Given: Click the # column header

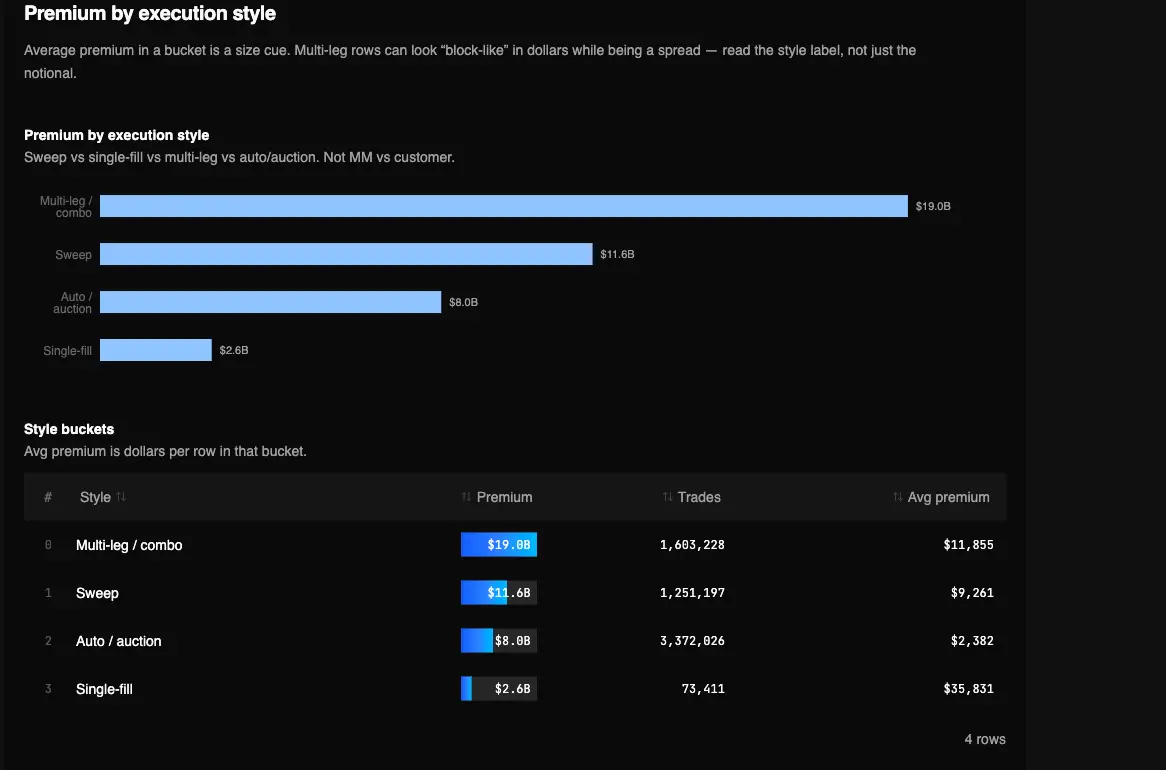Looking at the screenshot, I should [x=48, y=497].
